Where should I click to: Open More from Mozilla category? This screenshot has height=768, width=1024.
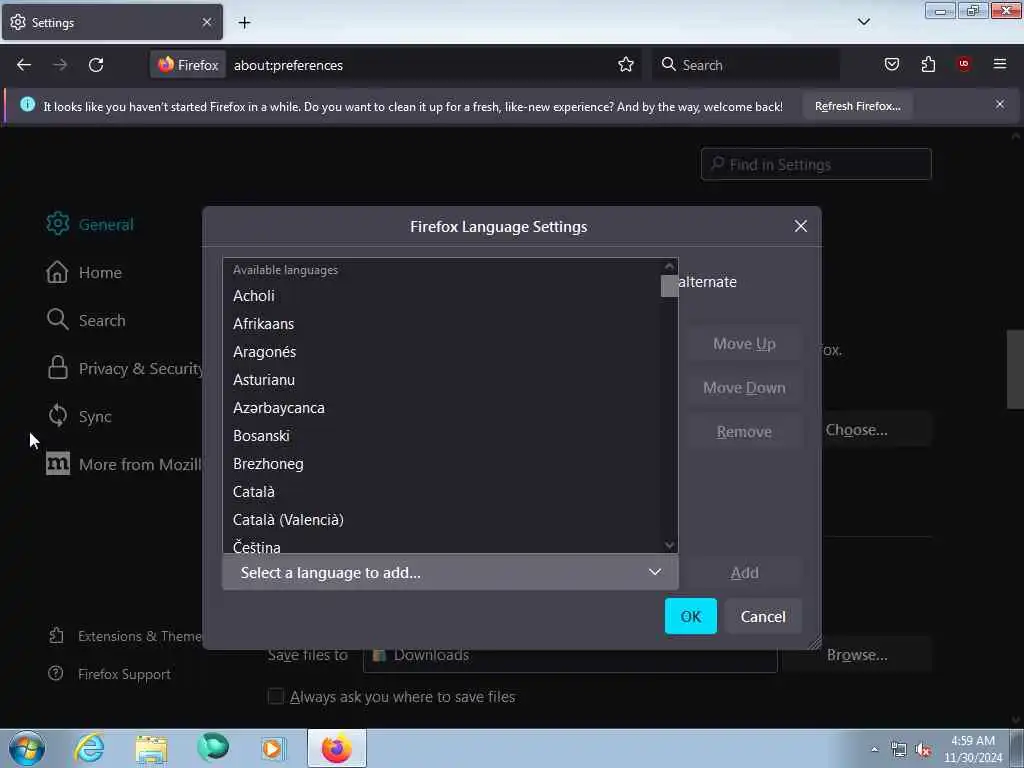pyautogui.click(x=124, y=464)
